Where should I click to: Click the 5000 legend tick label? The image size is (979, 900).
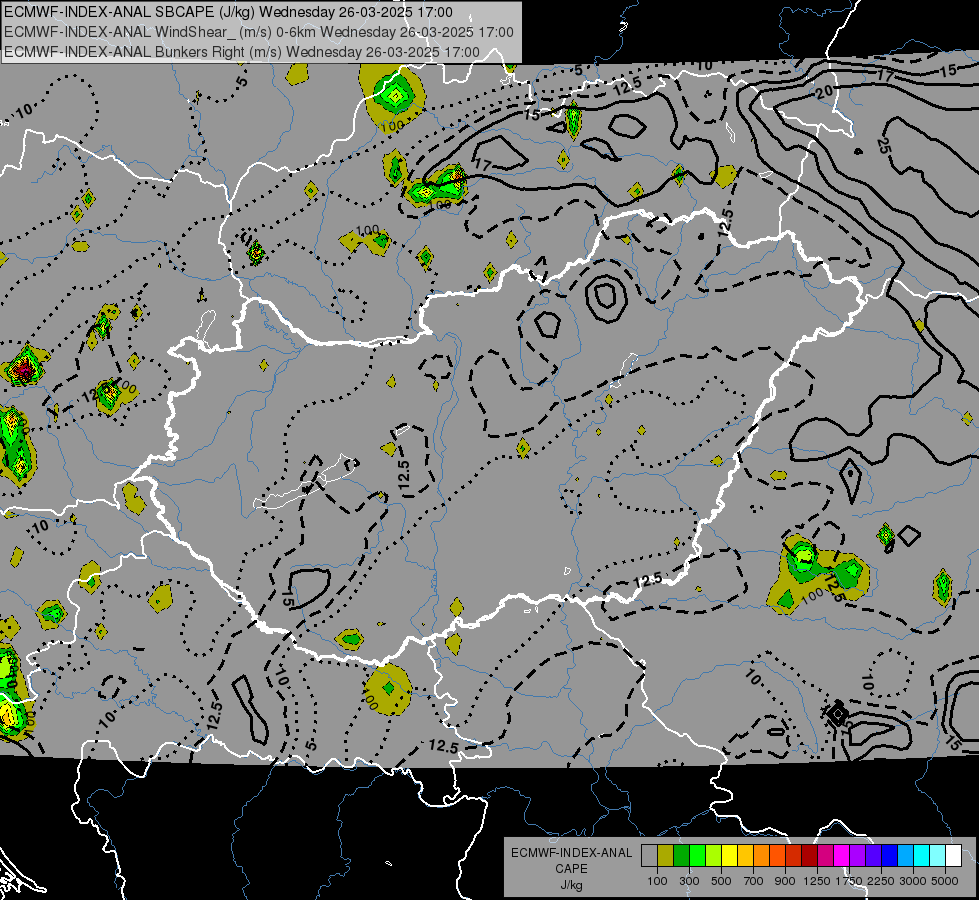tap(945, 881)
